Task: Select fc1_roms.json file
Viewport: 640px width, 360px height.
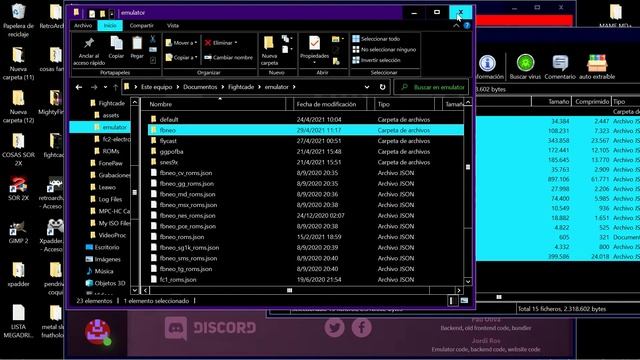Action: [x=178, y=280]
